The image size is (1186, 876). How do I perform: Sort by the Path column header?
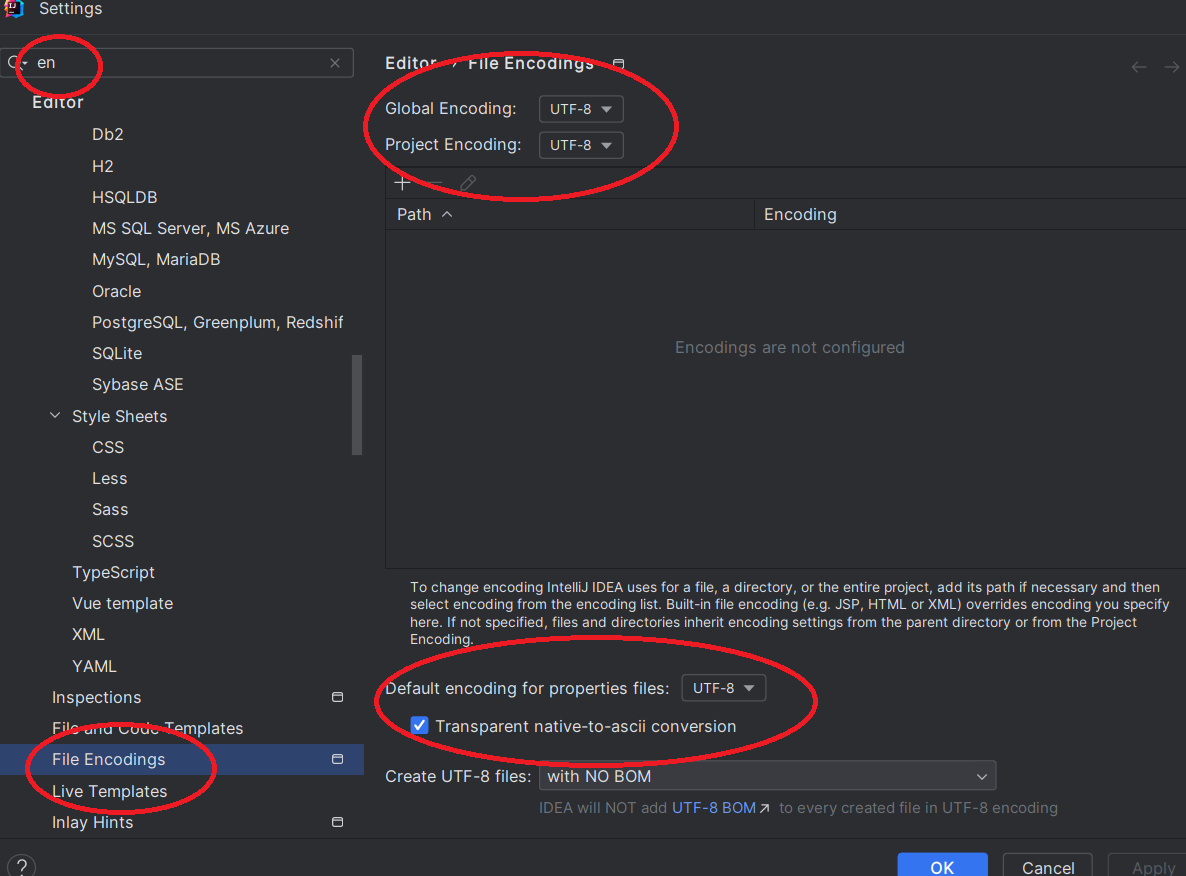click(x=570, y=215)
